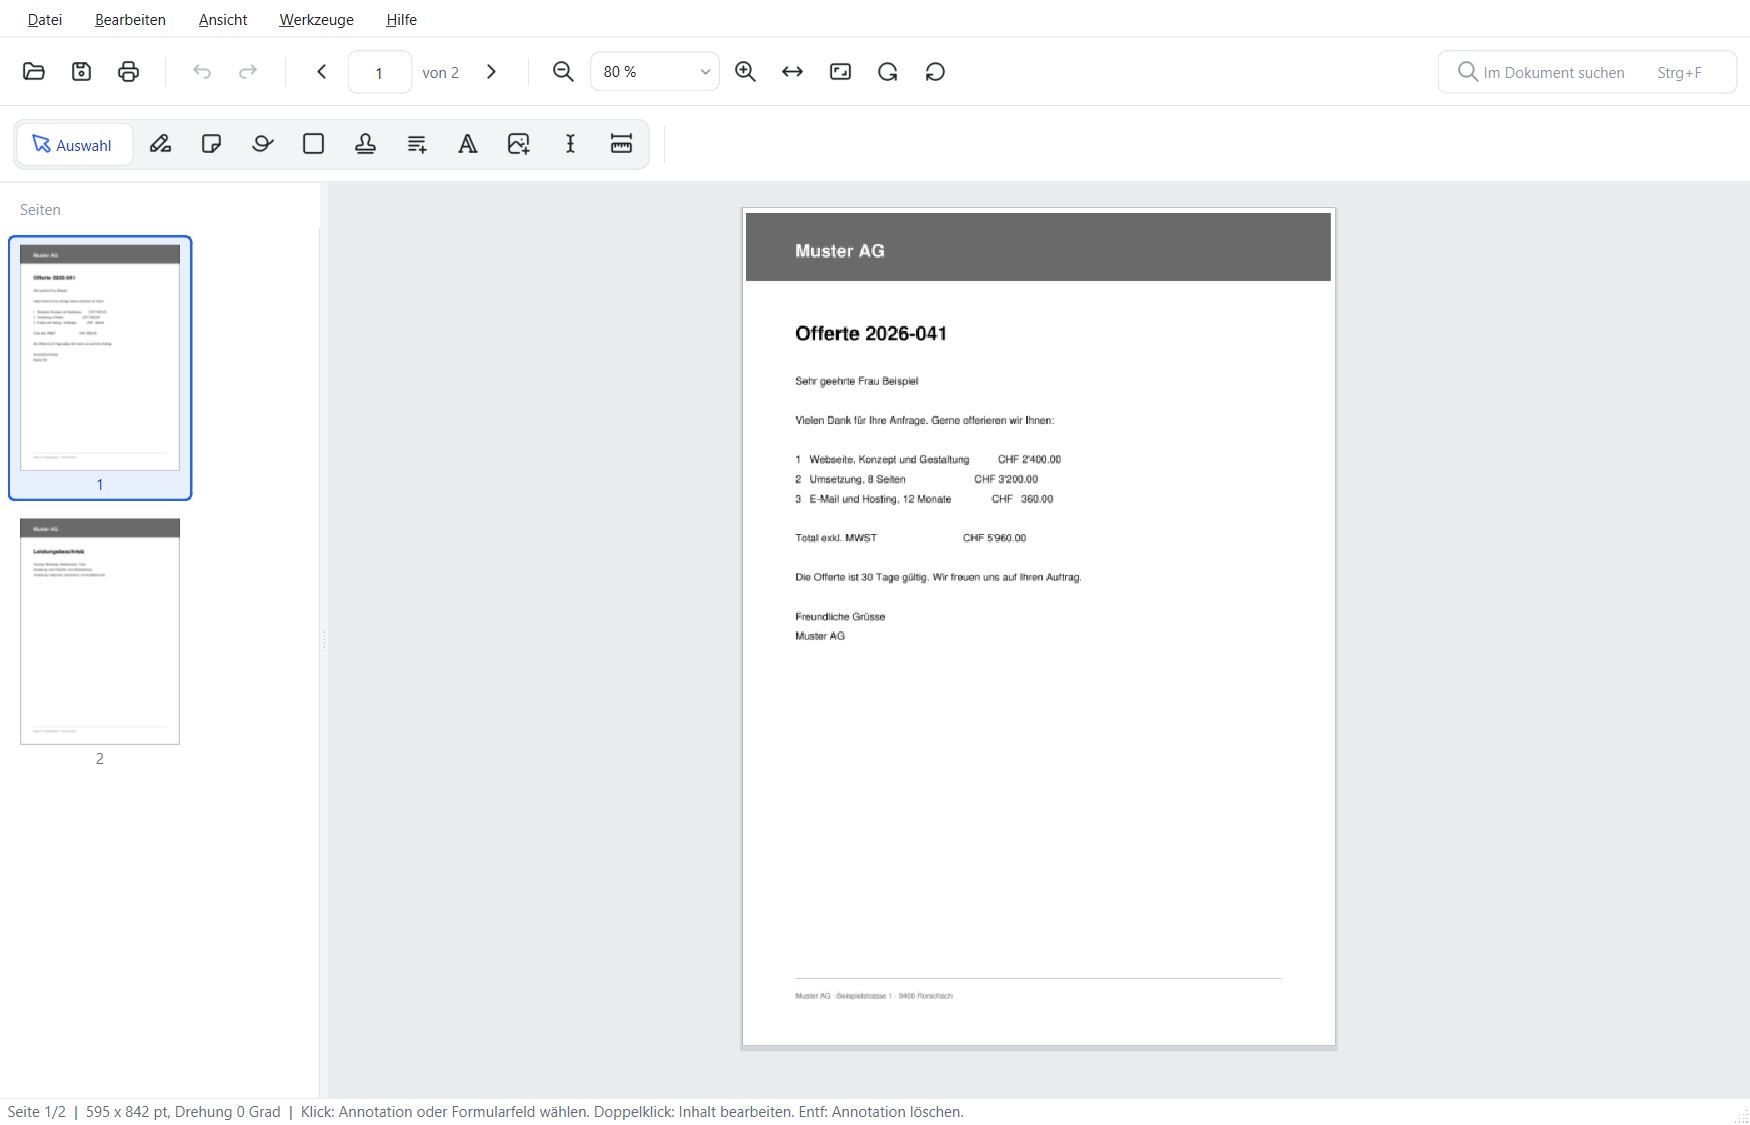Rotate the page clockwise
Image resolution: width=1750 pixels, height=1125 pixels.
point(887,71)
